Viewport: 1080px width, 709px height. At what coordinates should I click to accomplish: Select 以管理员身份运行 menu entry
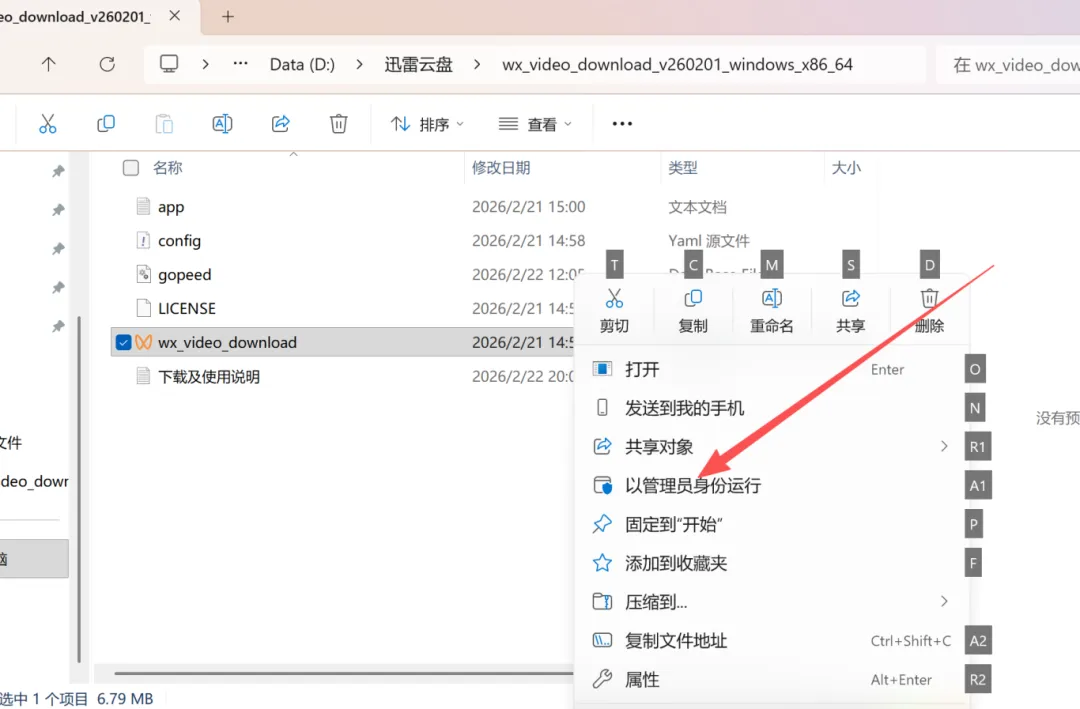[x=771, y=486]
